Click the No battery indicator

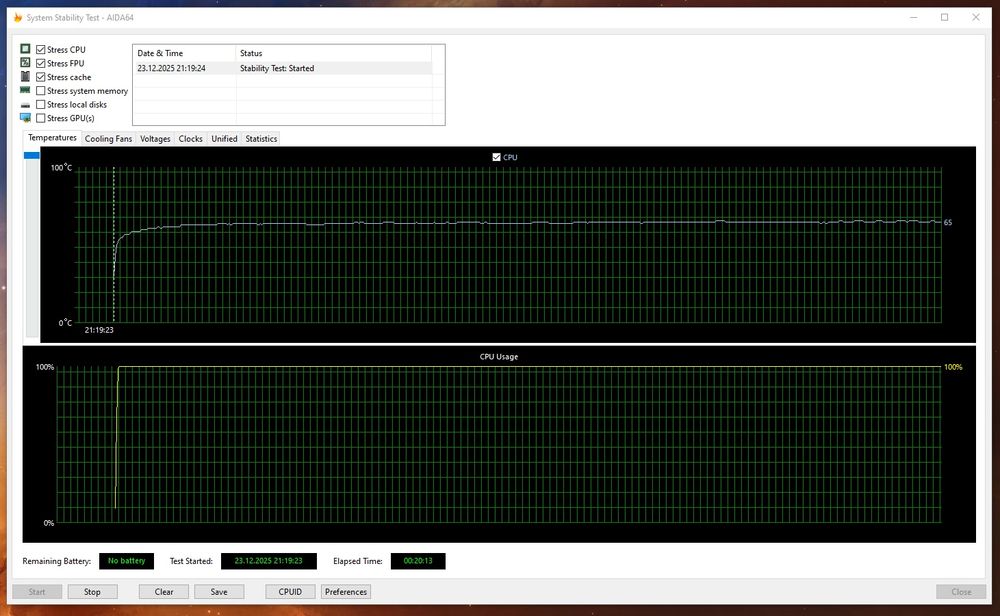pyautogui.click(x=126, y=561)
